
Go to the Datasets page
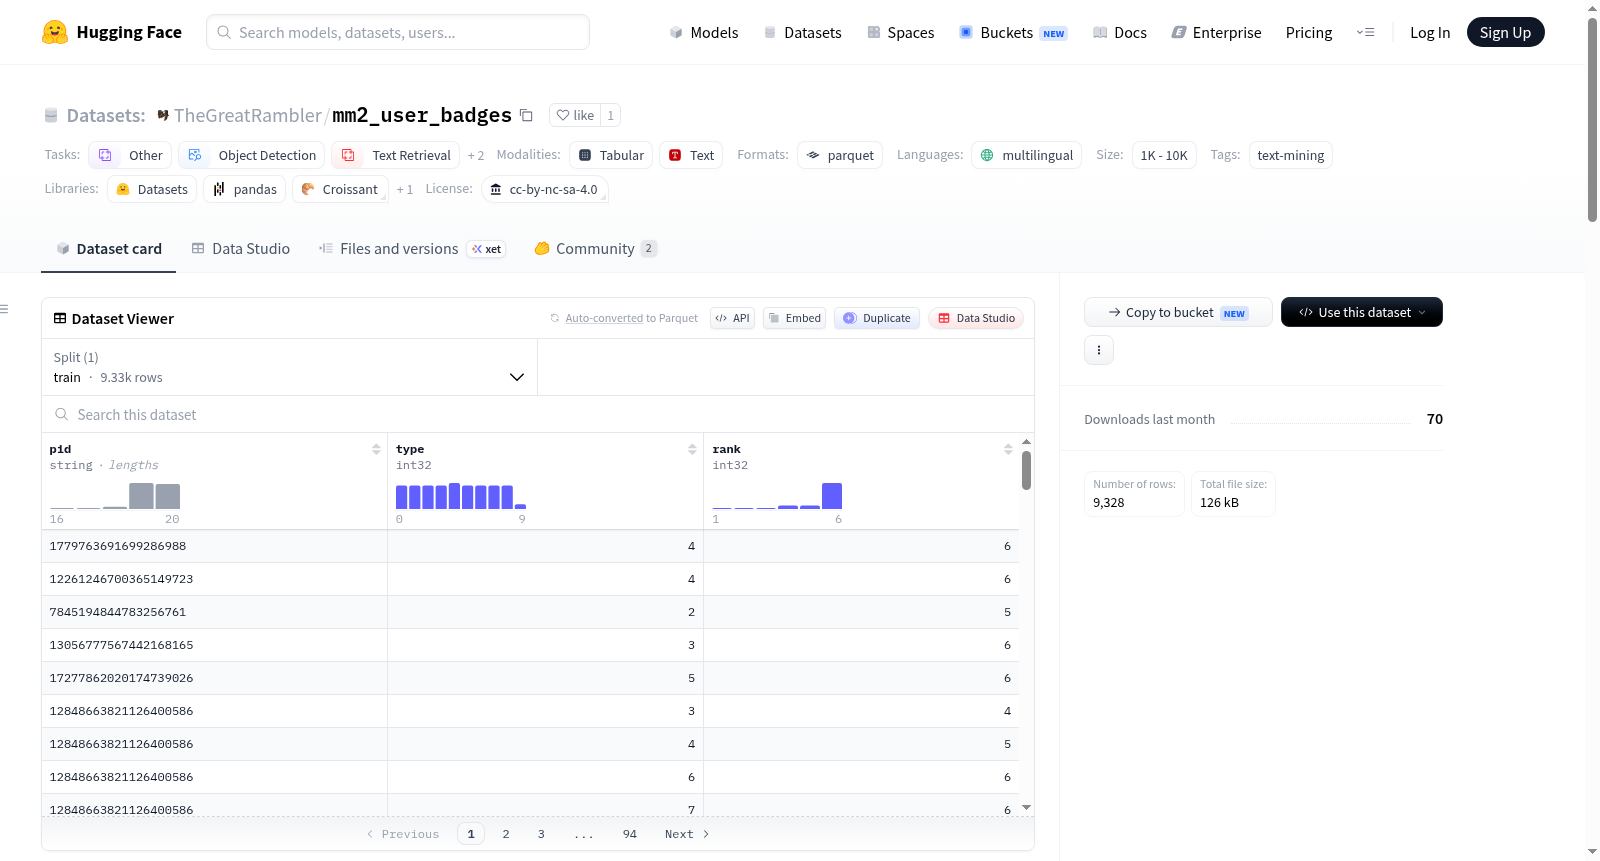802,32
